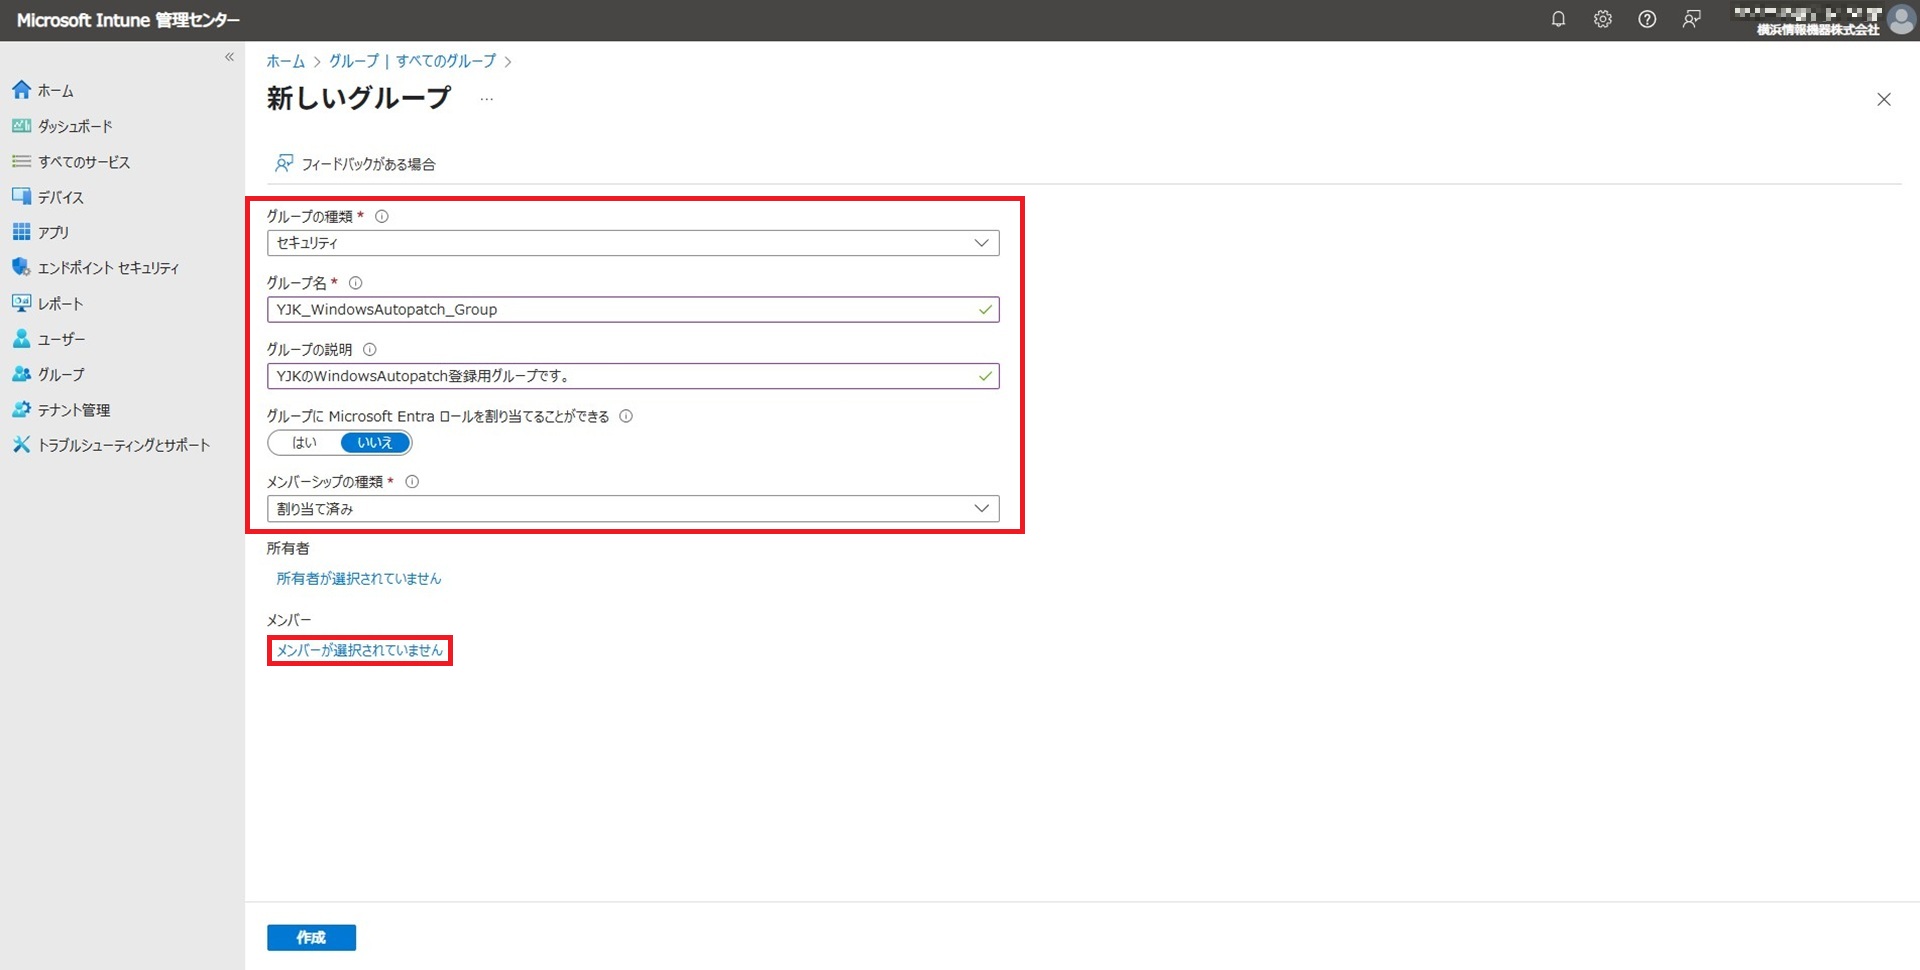Click ホーム breadcrumb link

pos(285,61)
